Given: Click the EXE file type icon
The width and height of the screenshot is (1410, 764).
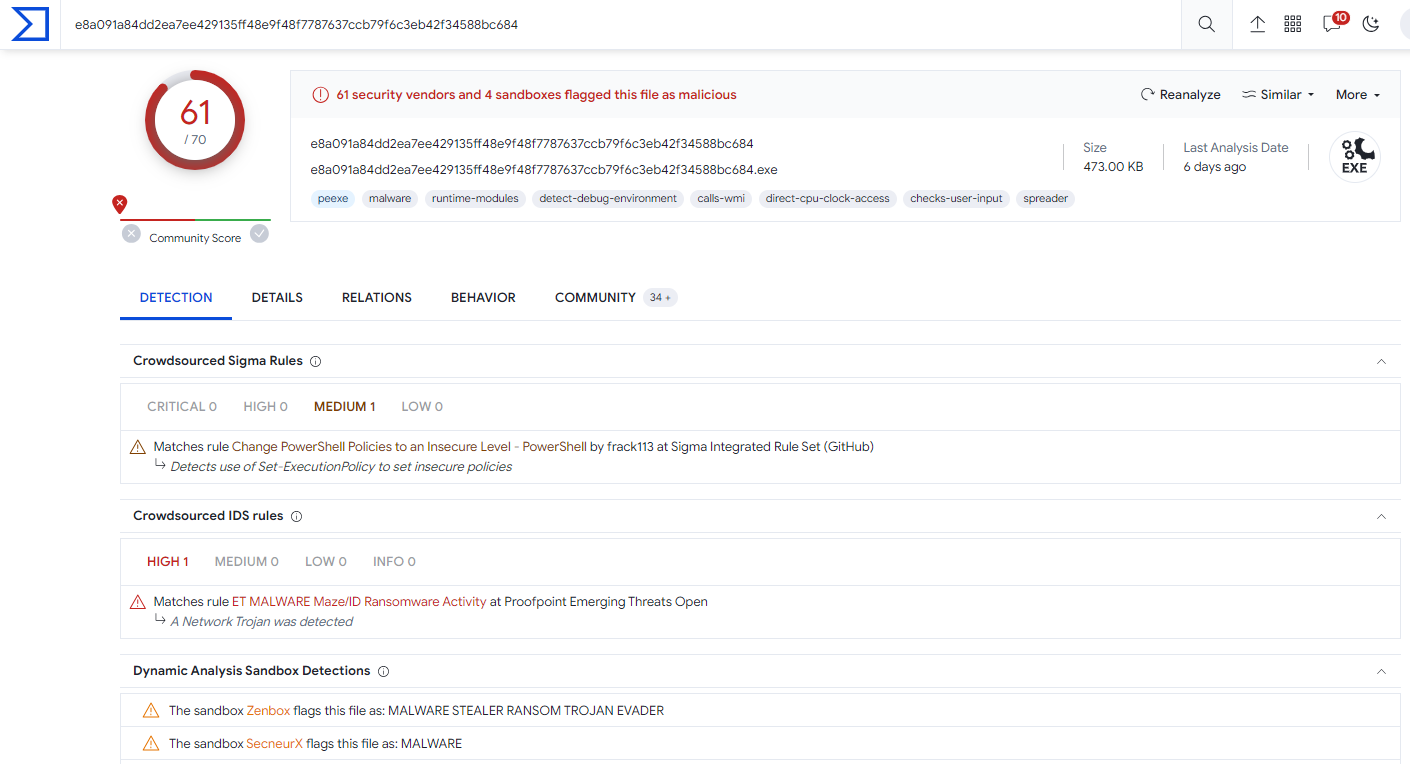Looking at the screenshot, I should coord(1354,157).
